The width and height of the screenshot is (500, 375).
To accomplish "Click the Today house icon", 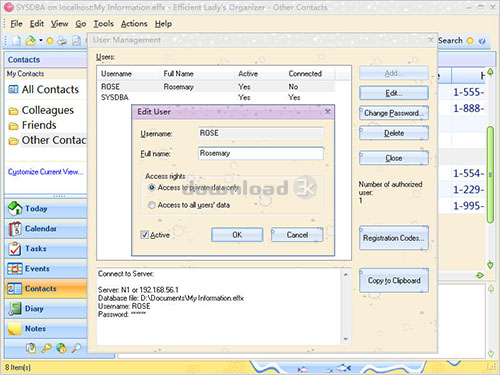I will pos(15,208).
